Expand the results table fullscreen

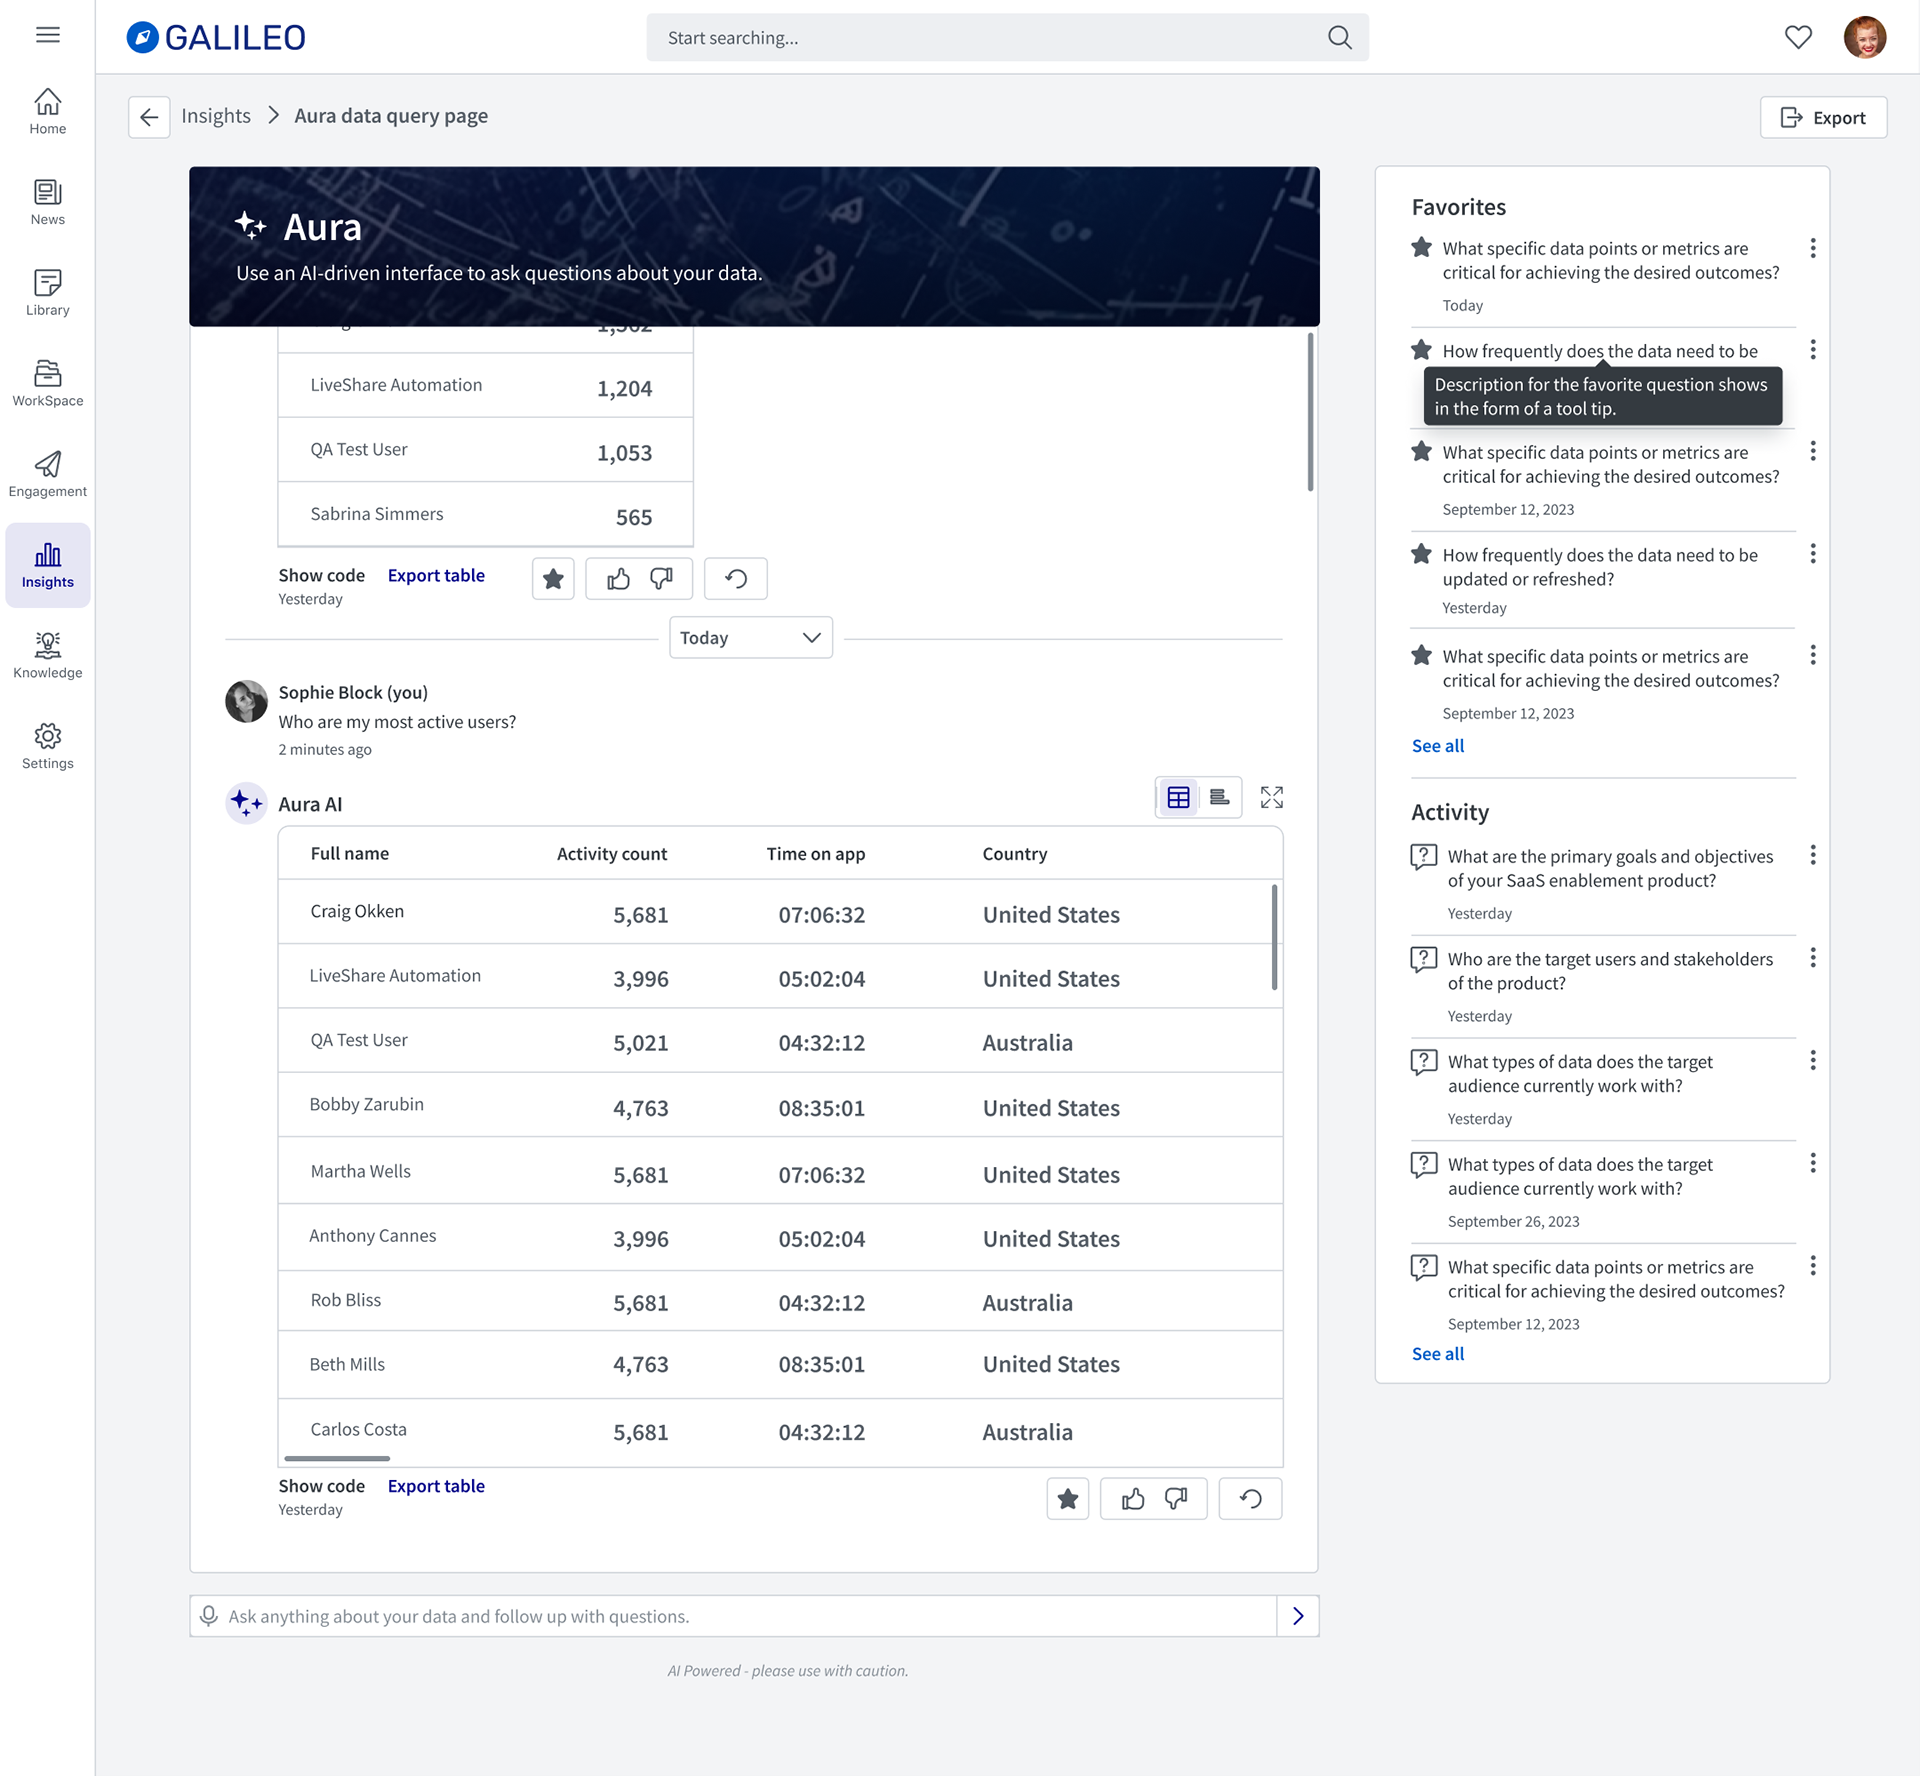(1271, 797)
